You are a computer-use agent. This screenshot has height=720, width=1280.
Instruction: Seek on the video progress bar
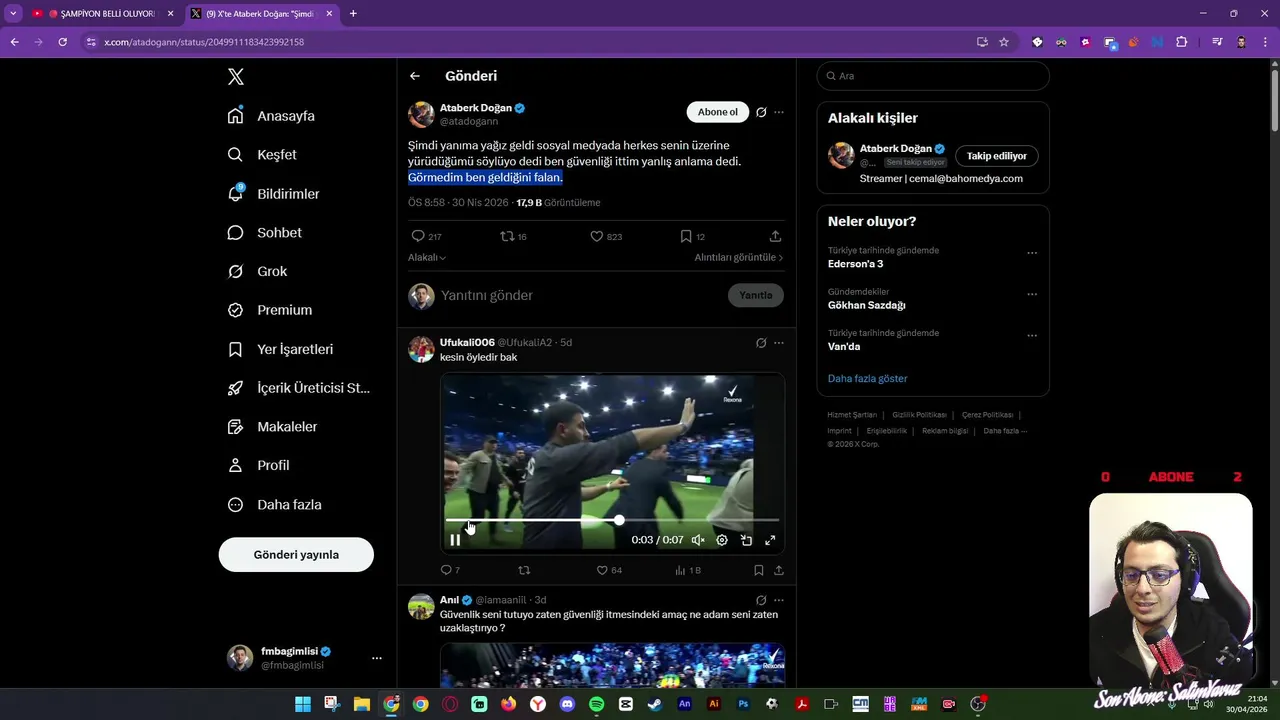tap(612, 520)
